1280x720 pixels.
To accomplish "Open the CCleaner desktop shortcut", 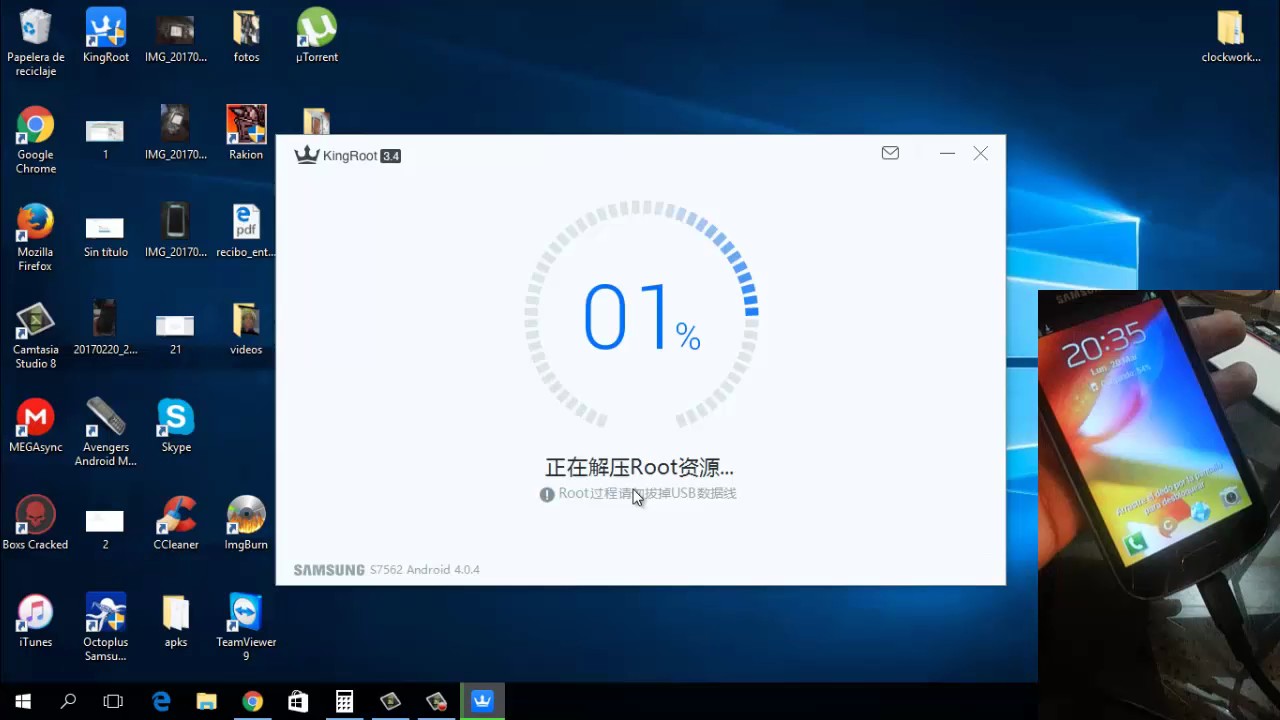I will click(x=176, y=523).
